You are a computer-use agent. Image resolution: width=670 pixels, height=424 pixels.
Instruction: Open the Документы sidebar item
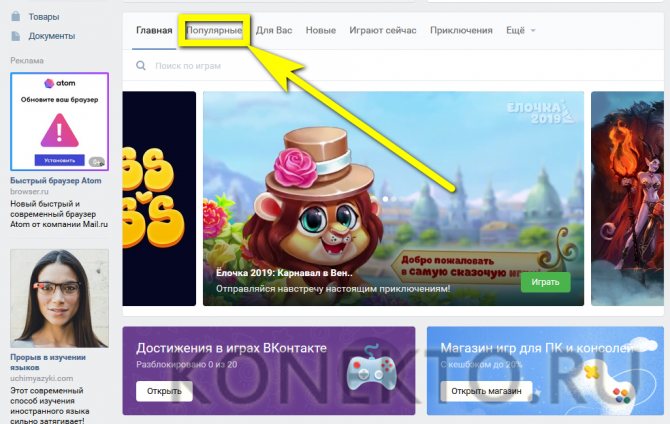pos(51,36)
